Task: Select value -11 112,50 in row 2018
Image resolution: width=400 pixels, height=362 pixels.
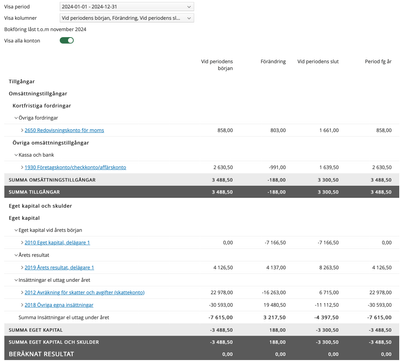Action: click(x=327, y=305)
